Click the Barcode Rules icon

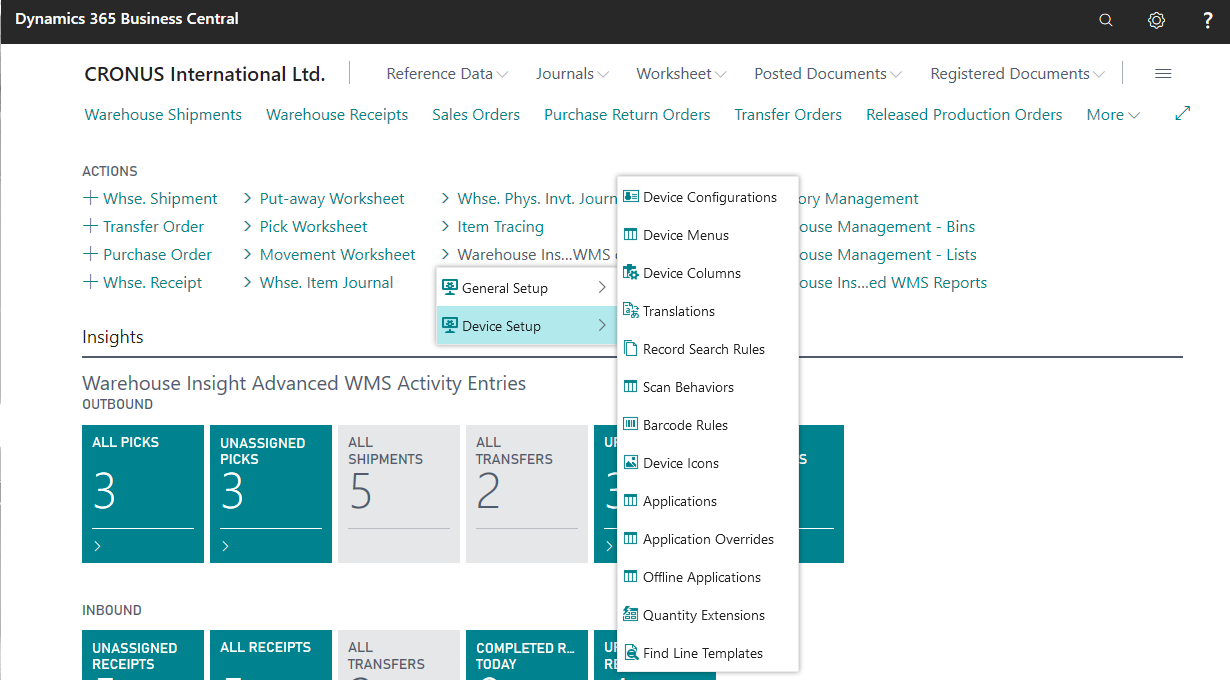631,425
